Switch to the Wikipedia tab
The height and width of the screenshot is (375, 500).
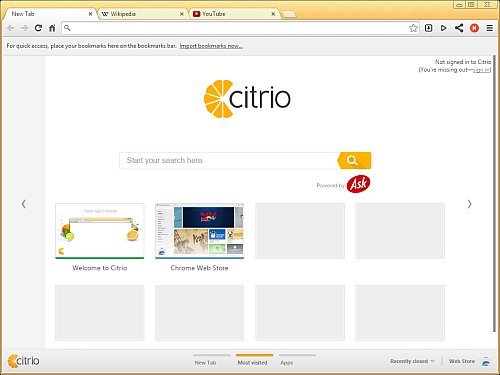(x=142, y=14)
